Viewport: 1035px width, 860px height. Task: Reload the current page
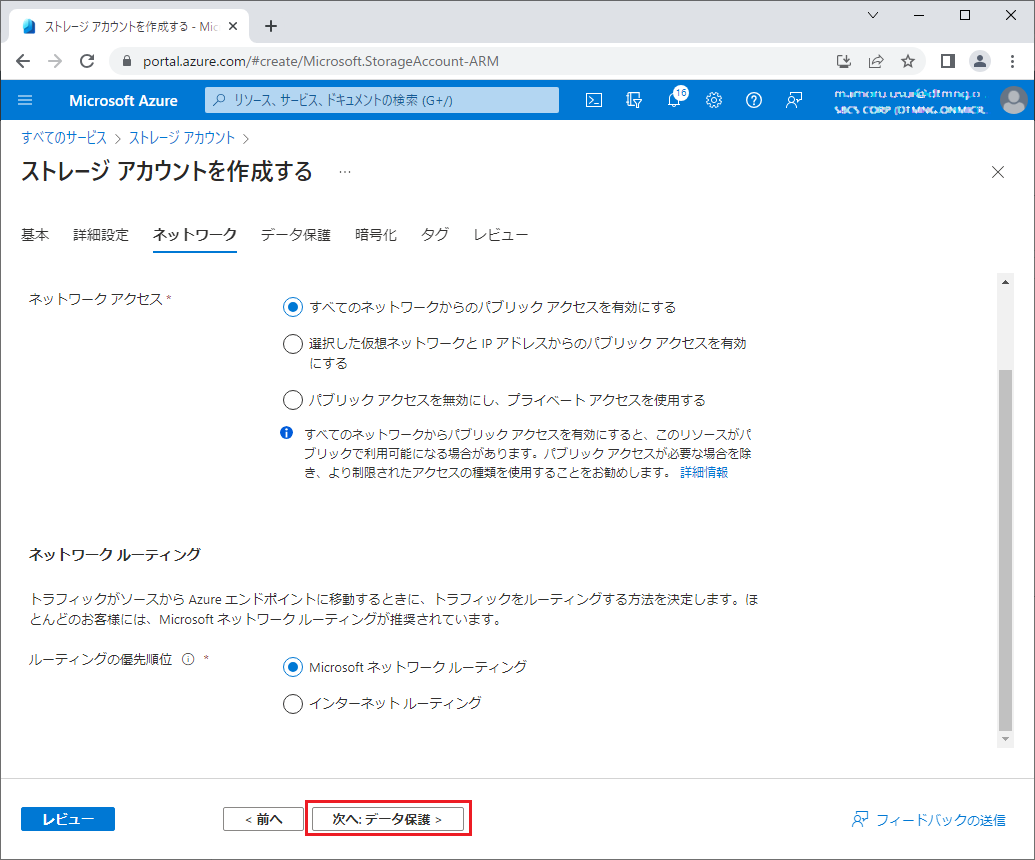(x=87, y=61)
